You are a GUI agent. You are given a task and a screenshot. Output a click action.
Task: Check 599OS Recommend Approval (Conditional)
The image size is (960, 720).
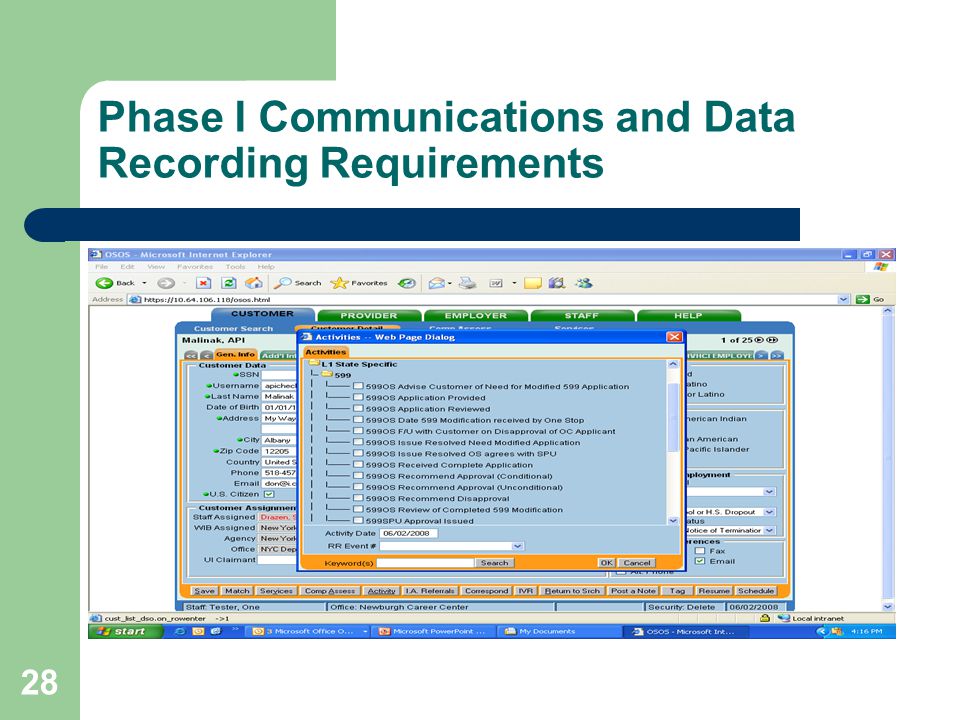(358, 476)
